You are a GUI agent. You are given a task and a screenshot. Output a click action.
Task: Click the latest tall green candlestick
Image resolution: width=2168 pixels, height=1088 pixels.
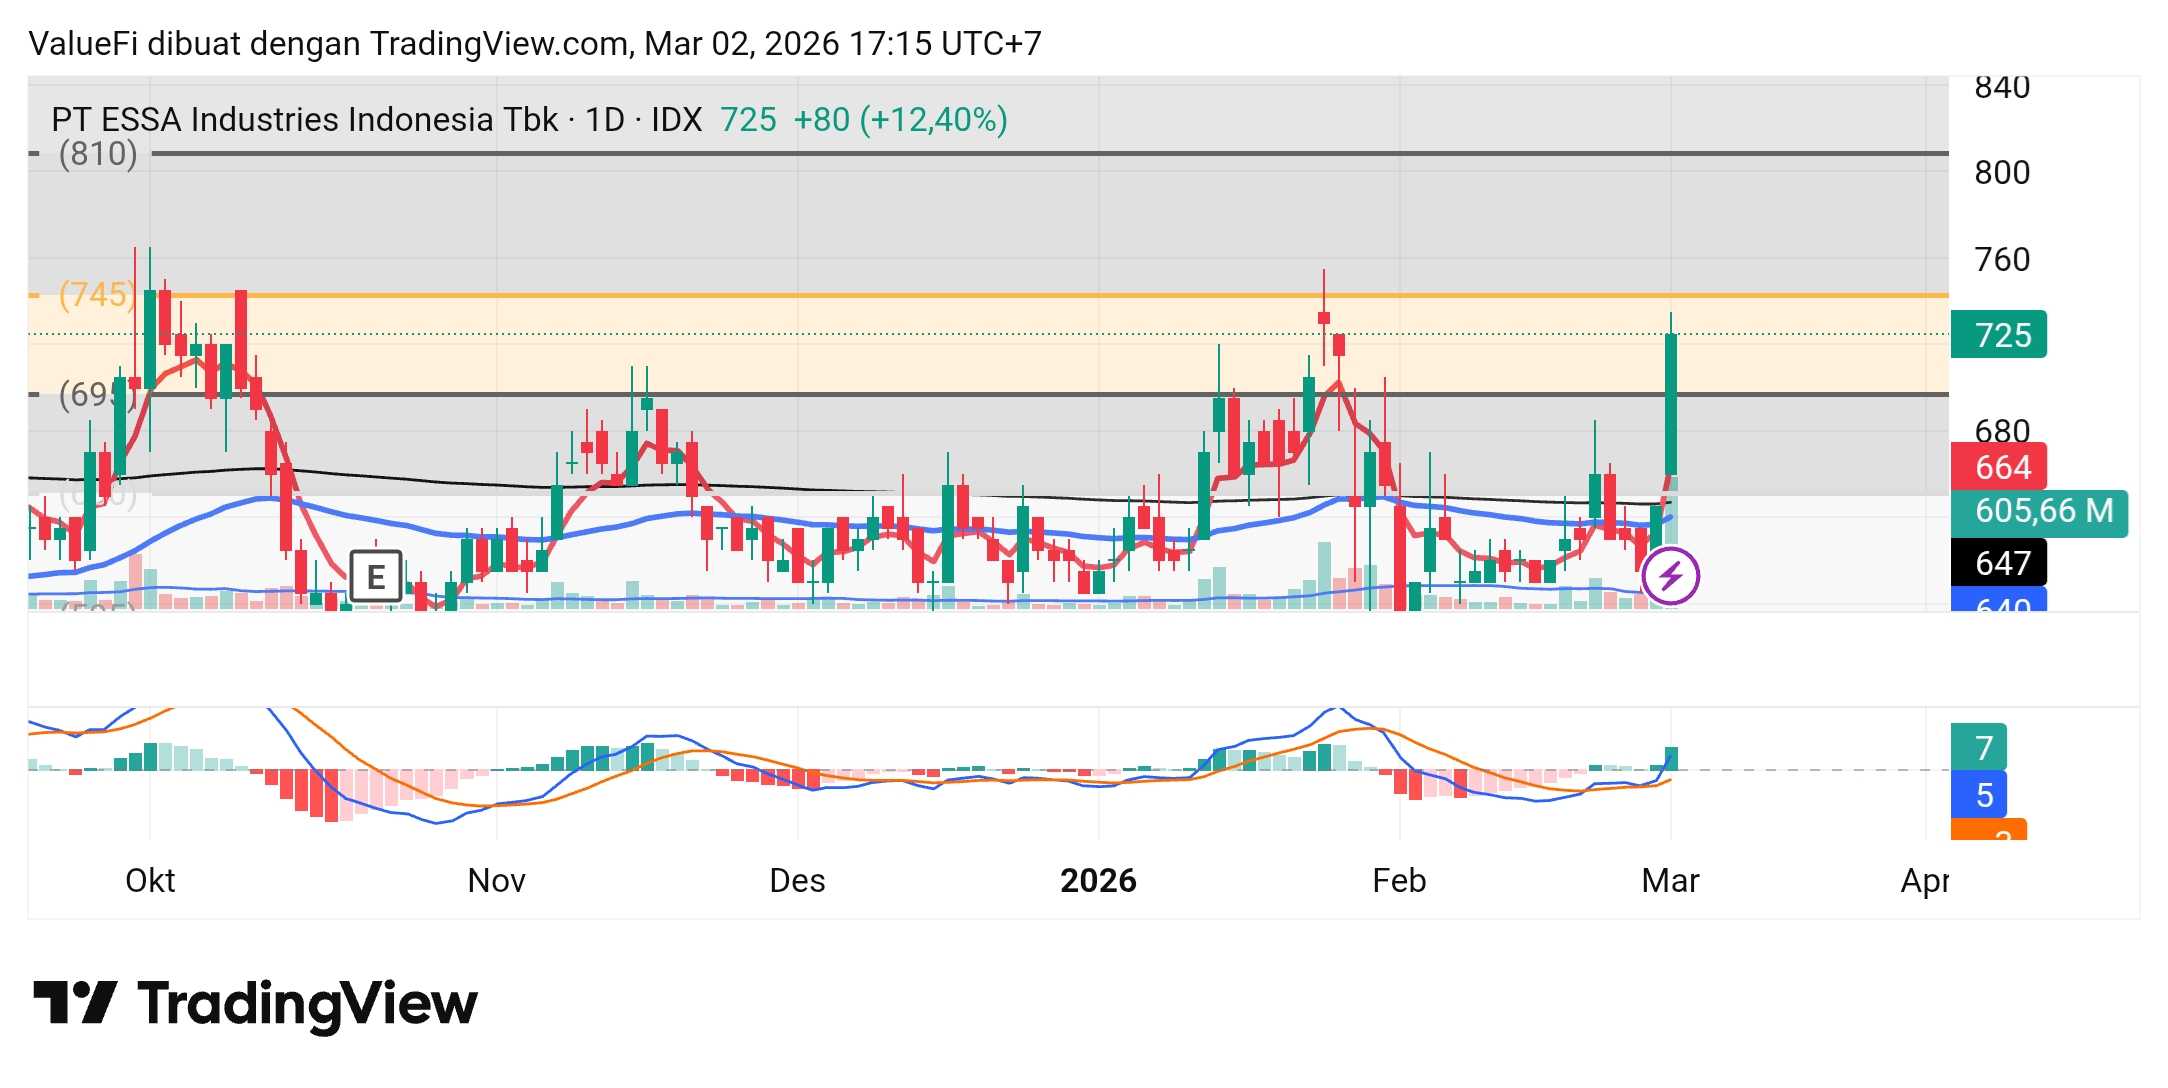(1670, 405)
